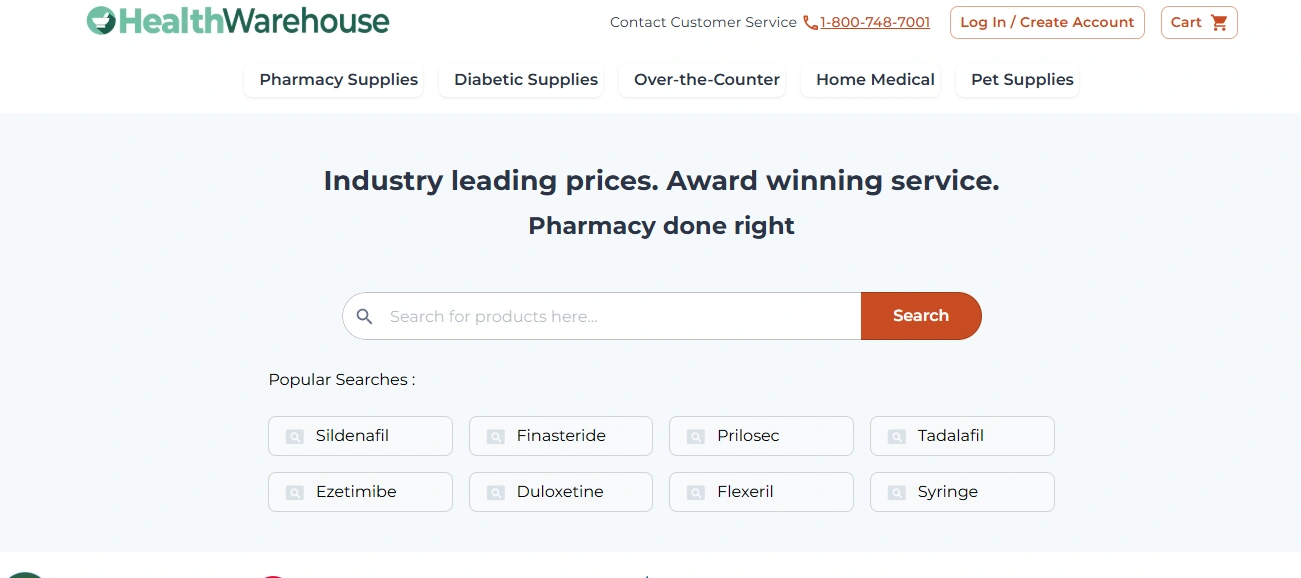Viewport: 1301px width, 578px height.
Task: Open the Pet Supplies menu
Action: (x=1022, y=80)
